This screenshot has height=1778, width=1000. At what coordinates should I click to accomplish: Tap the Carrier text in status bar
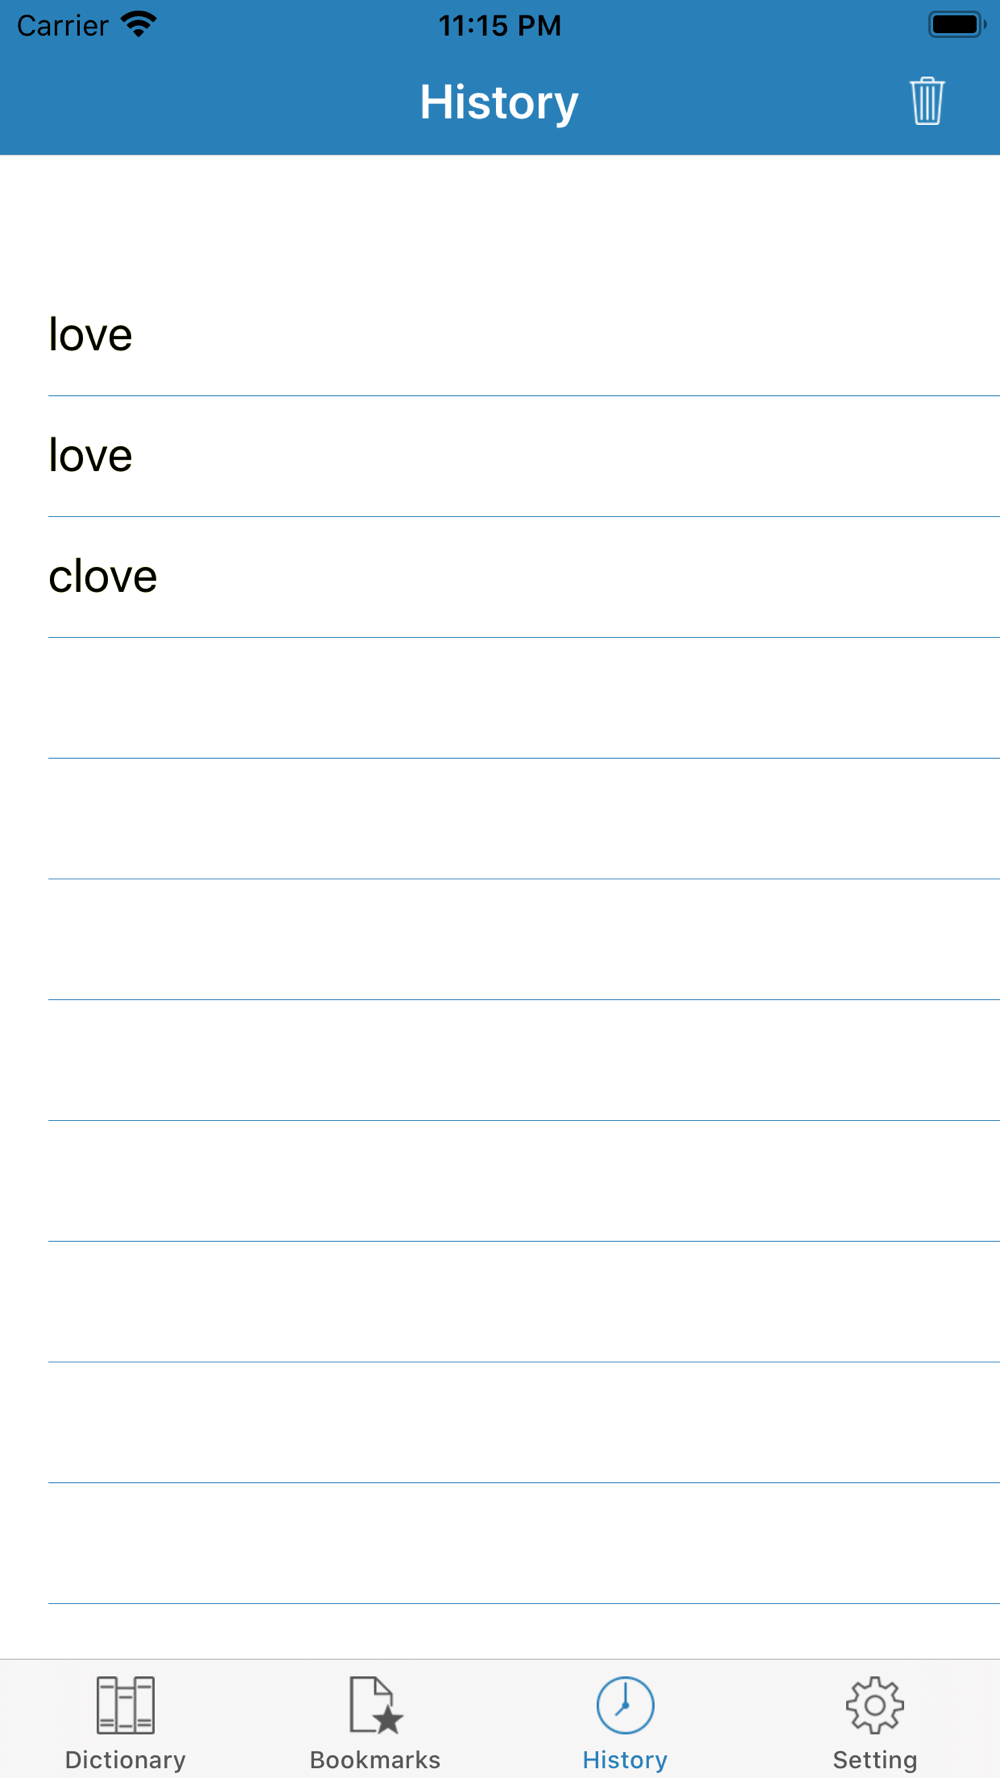click(x=62, y=25)
